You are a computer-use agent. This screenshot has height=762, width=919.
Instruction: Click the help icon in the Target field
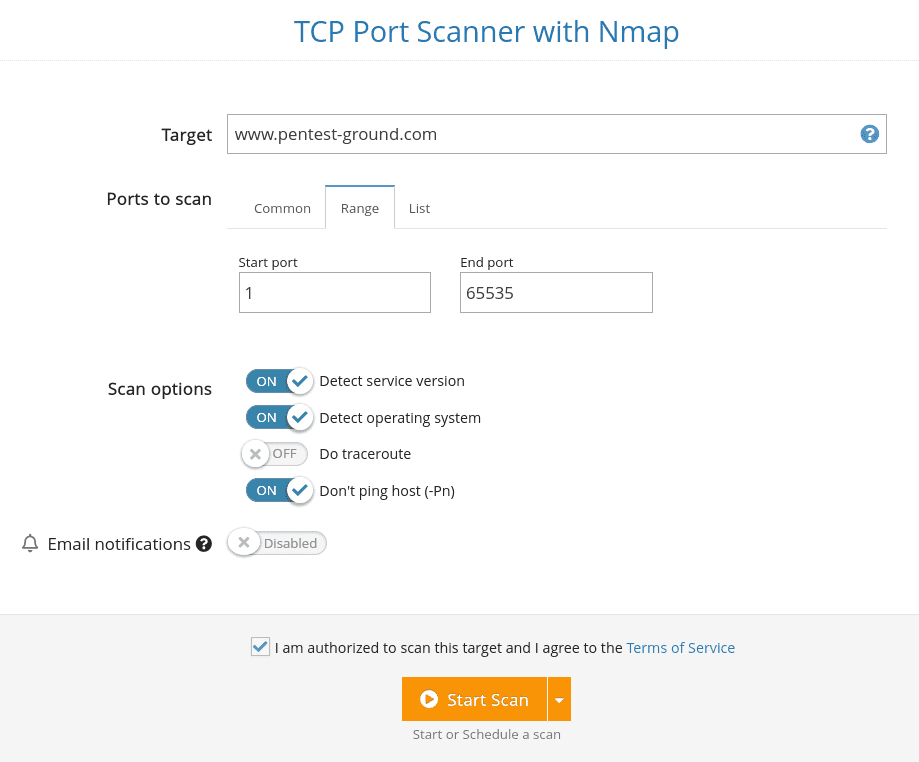tap(869, 133)
